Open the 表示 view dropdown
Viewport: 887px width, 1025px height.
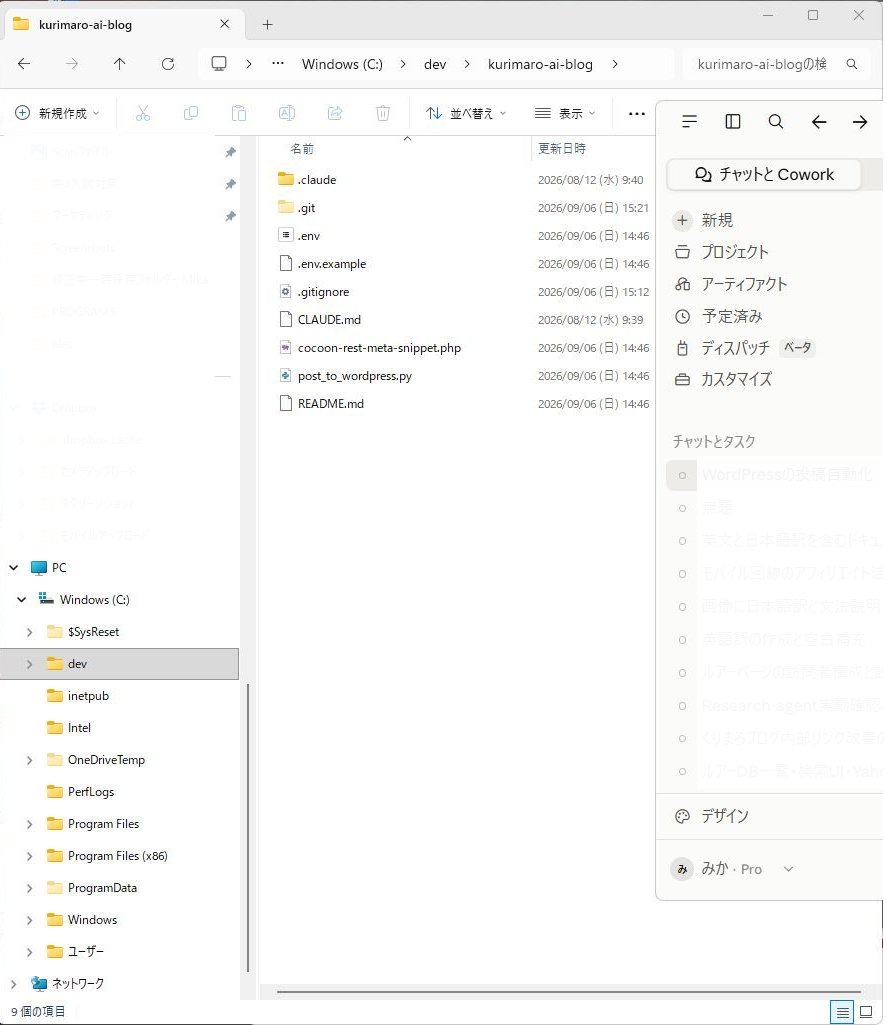pos(565,113)
